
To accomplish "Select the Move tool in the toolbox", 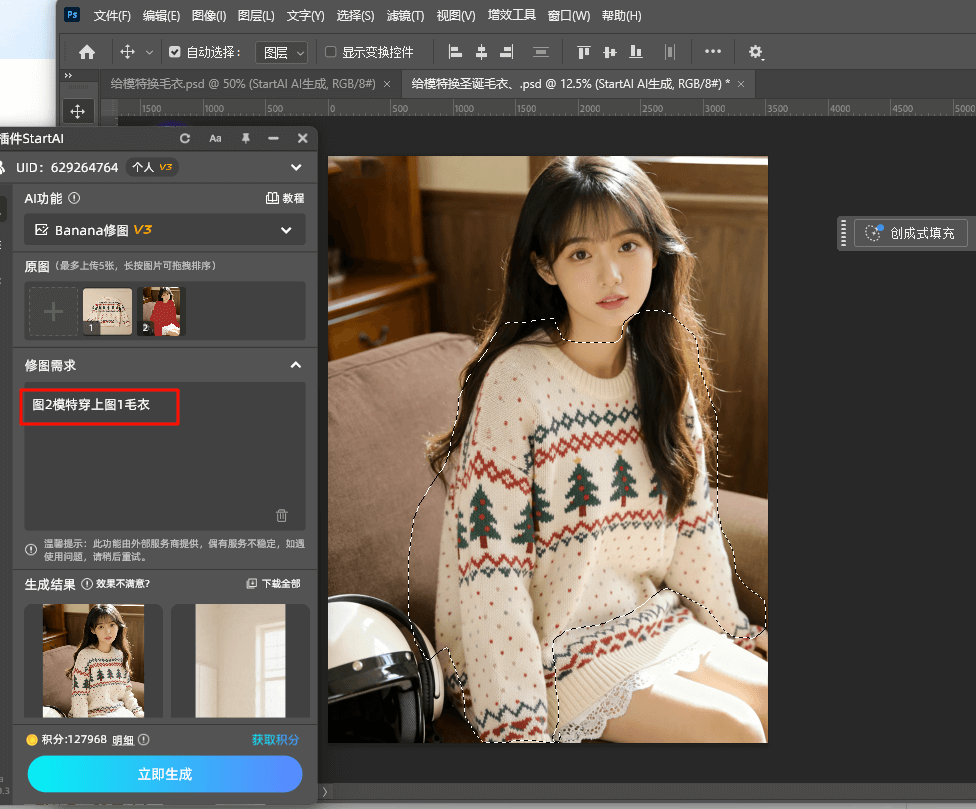I will (78, 111).
